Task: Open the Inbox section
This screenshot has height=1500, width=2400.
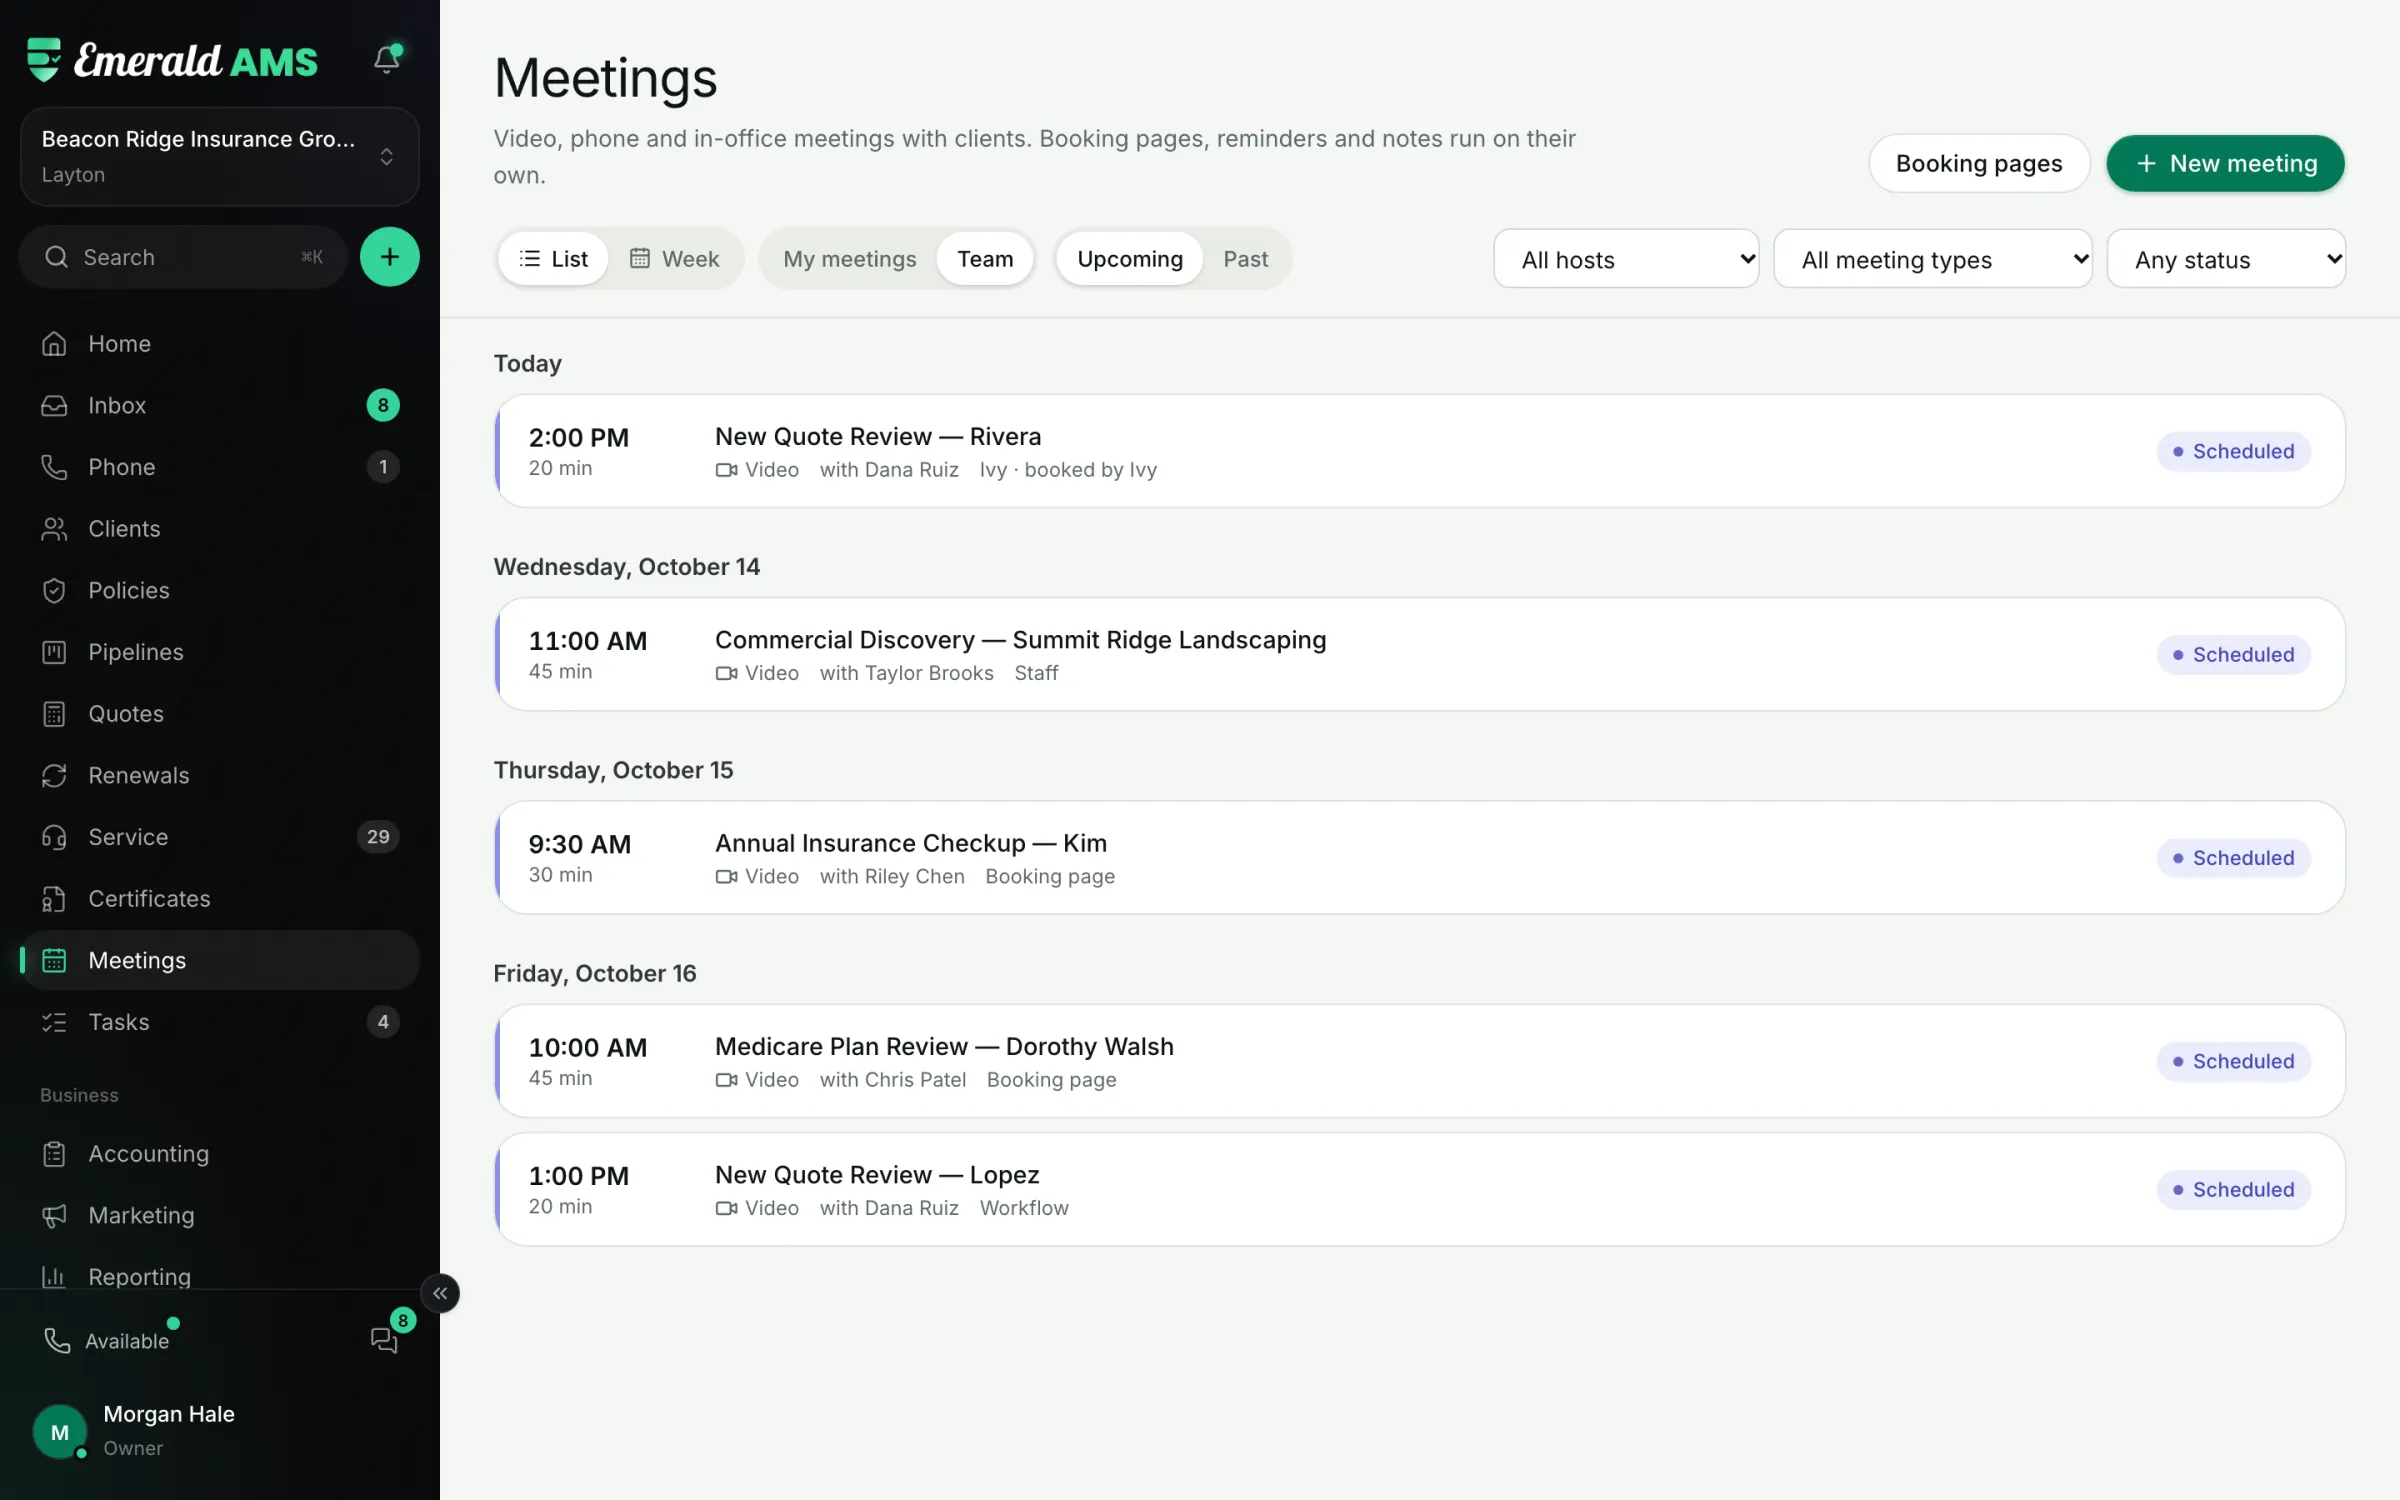Action: click(x=220, y=405)
